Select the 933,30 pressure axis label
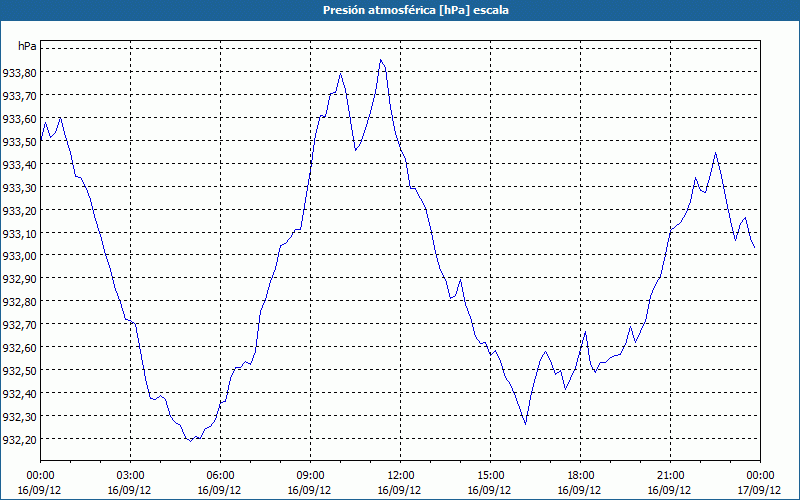Image resolution: width=800 pixels, height=500 pixels. (19, 187)
